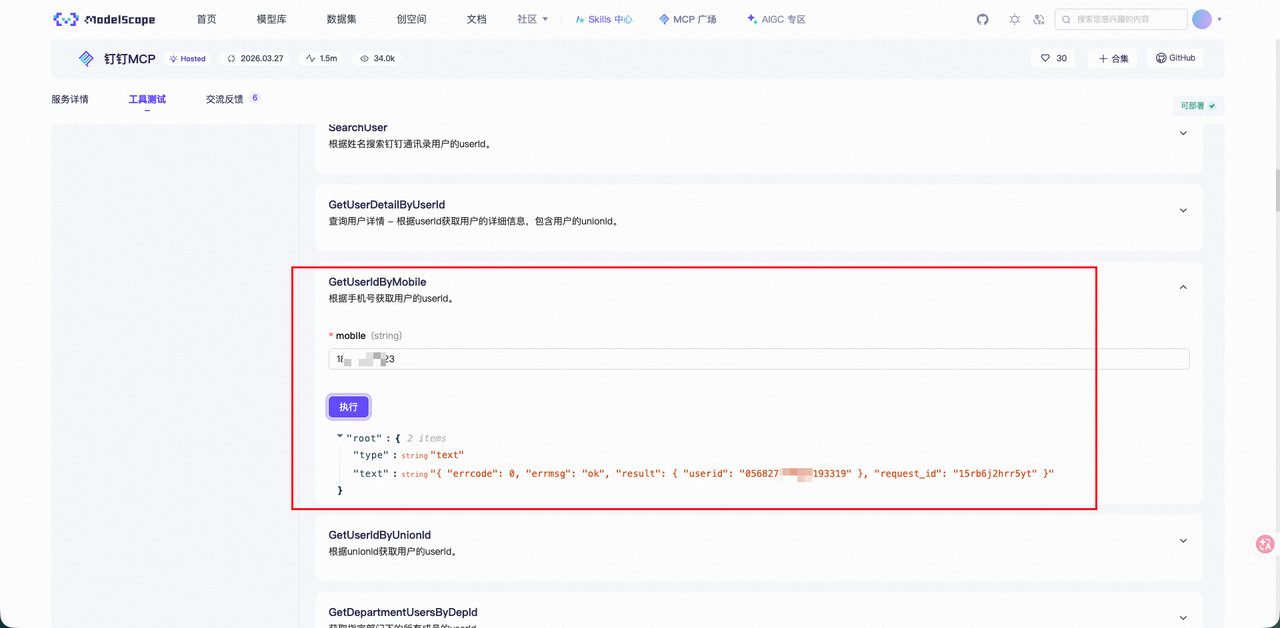The image size is (1280, 628).
Task: Open the GitHub icon in top navigation
Action: [x=982, y=19]
